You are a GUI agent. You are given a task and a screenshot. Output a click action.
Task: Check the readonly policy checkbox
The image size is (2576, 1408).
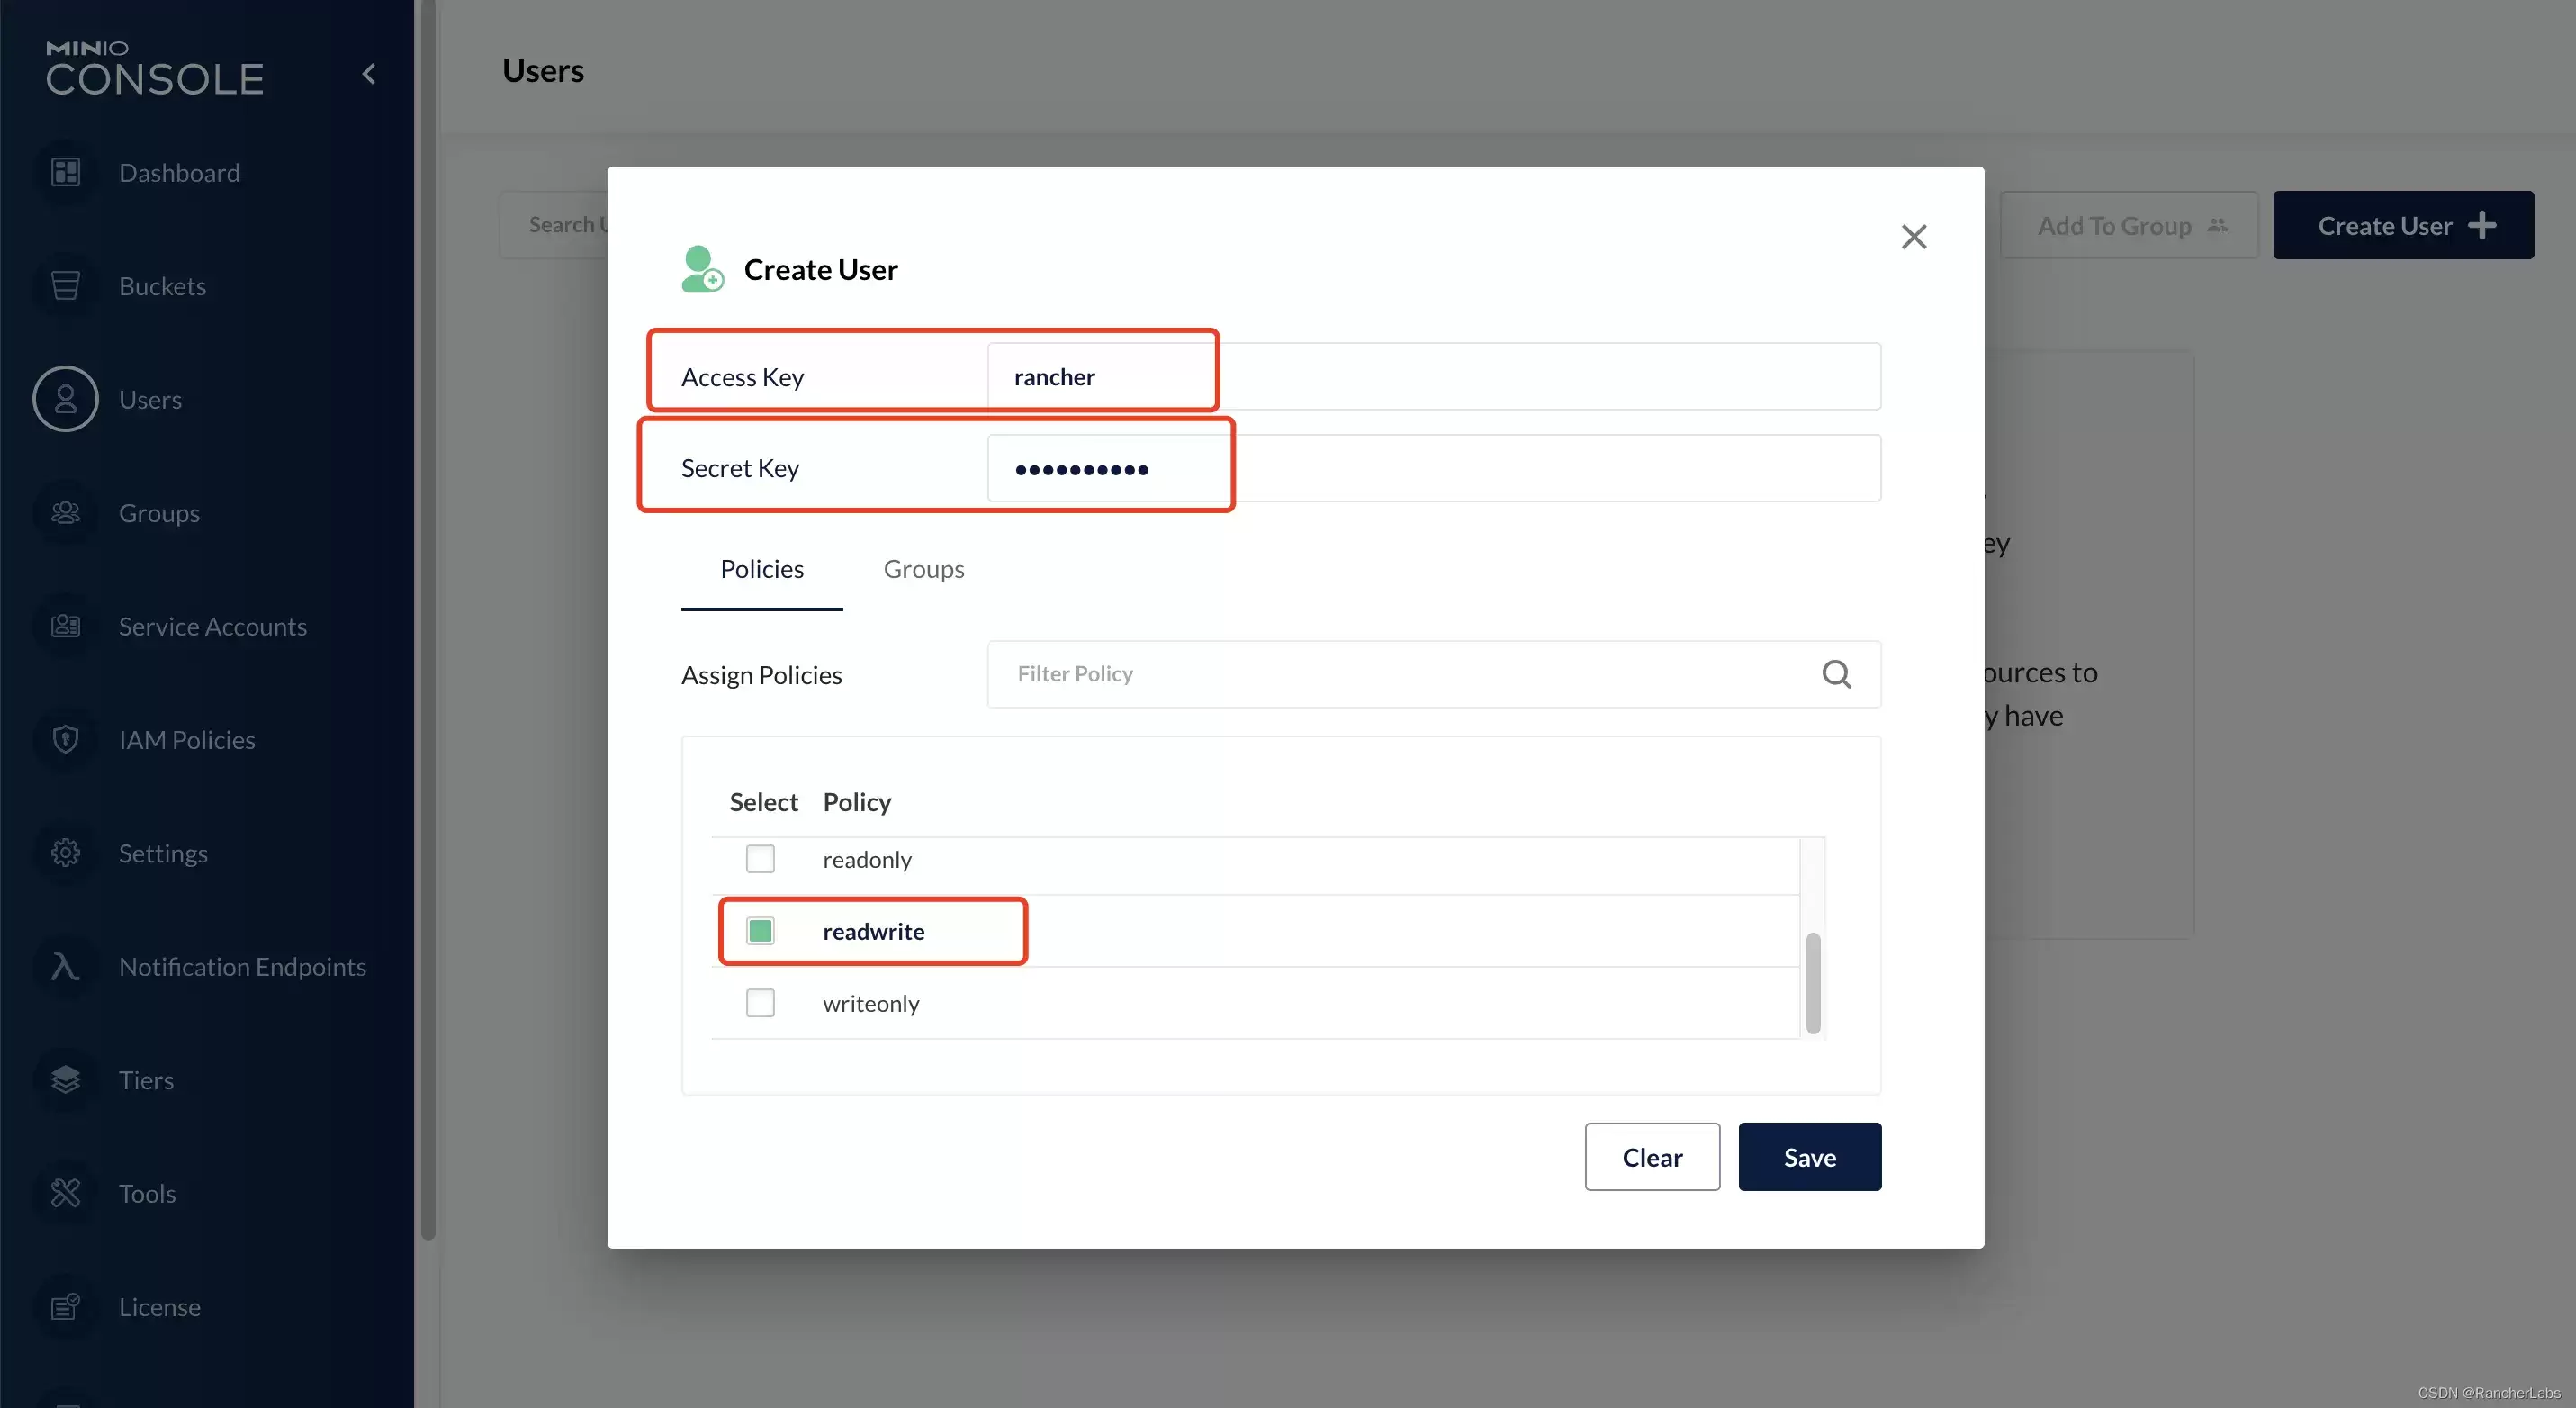(x=760, y=859)
